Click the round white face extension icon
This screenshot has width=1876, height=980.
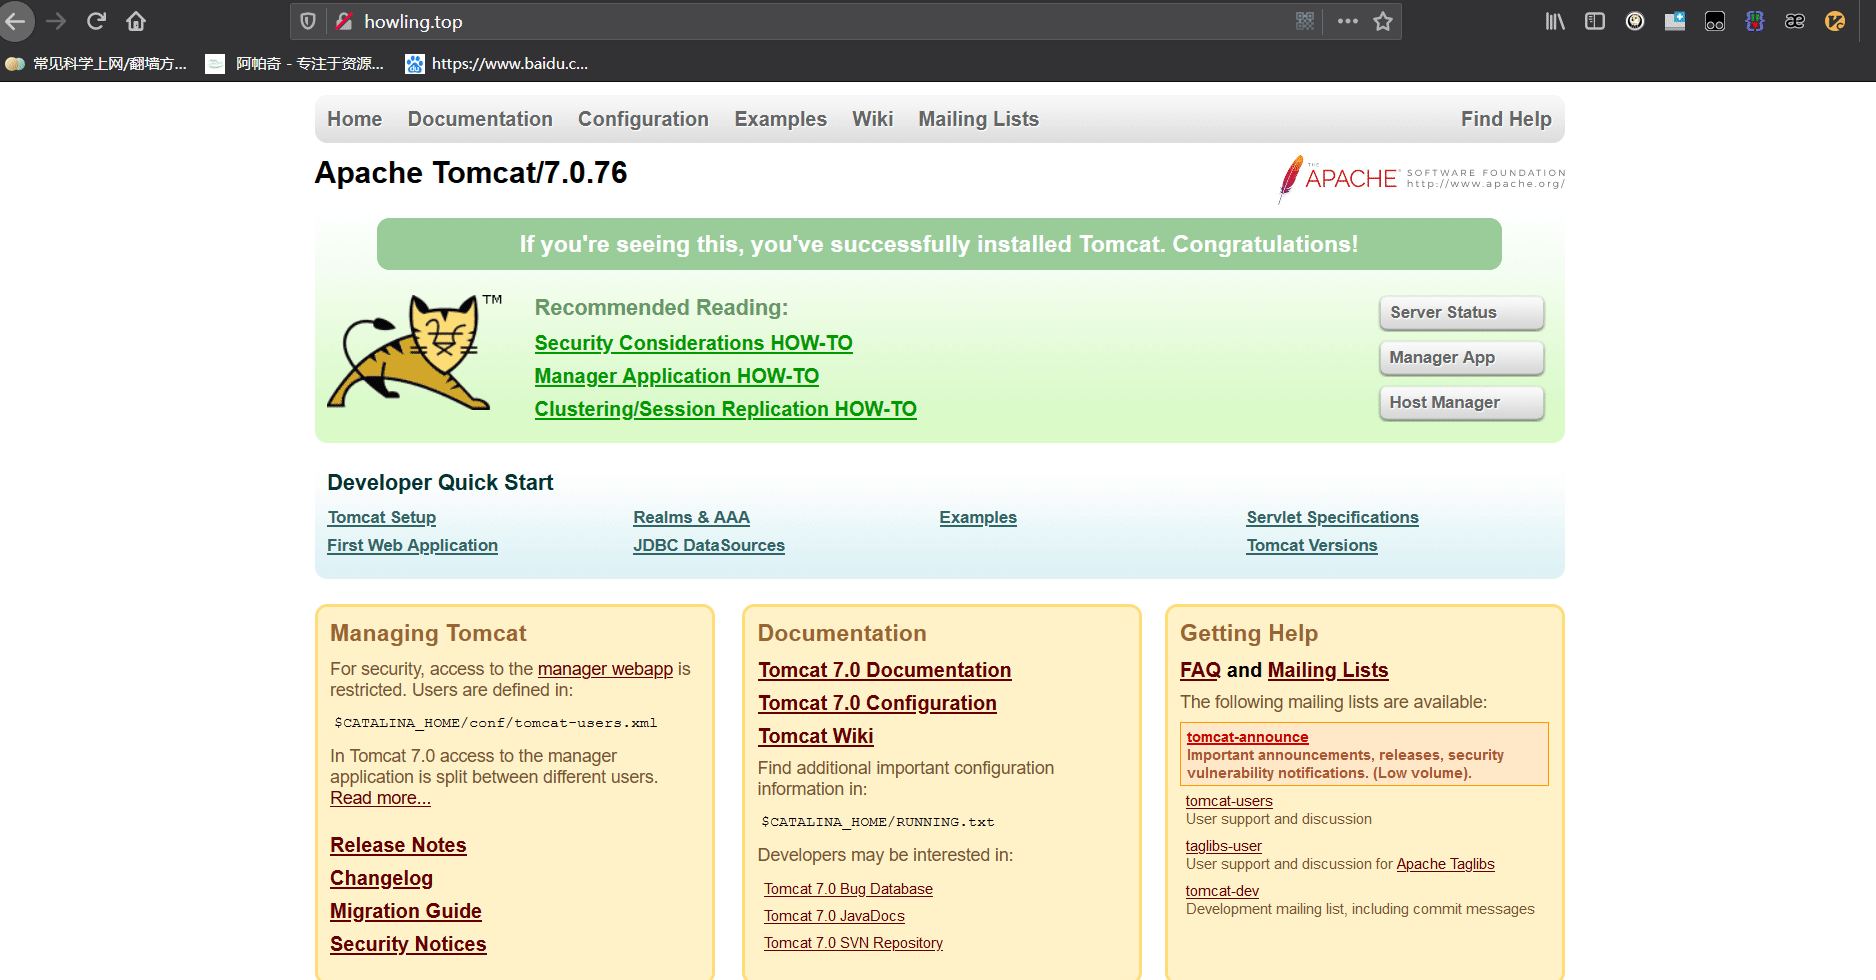[1635, 21]
